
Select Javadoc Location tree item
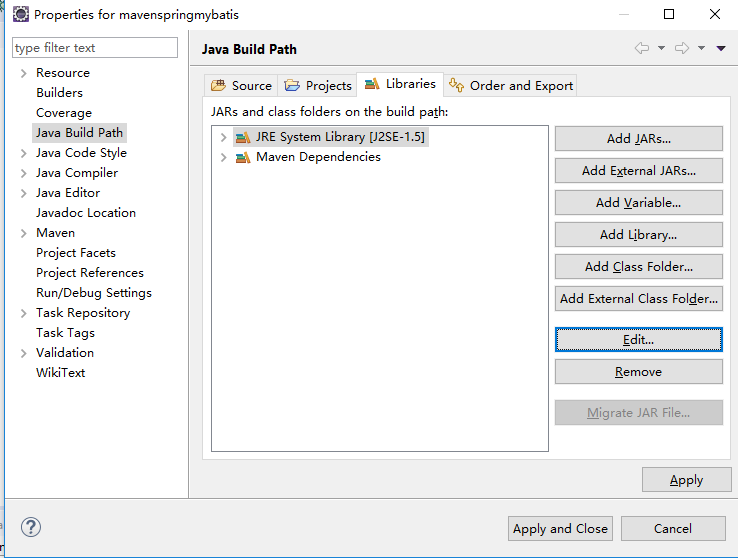point(86,213)
